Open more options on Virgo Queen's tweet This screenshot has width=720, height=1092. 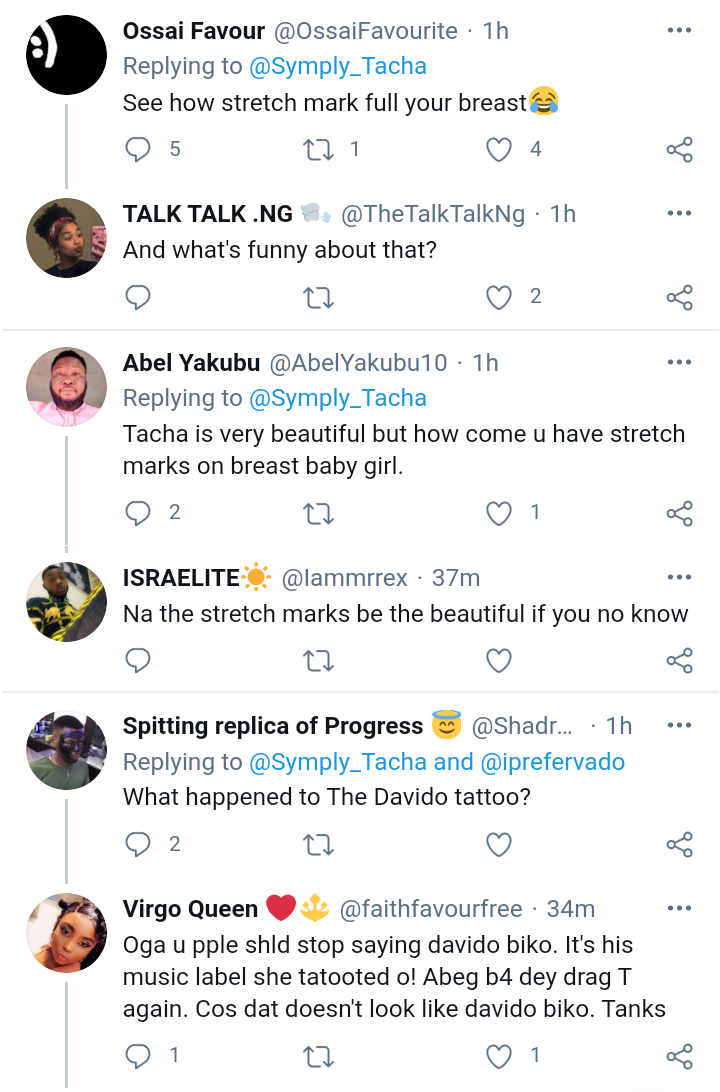point(679,908)
